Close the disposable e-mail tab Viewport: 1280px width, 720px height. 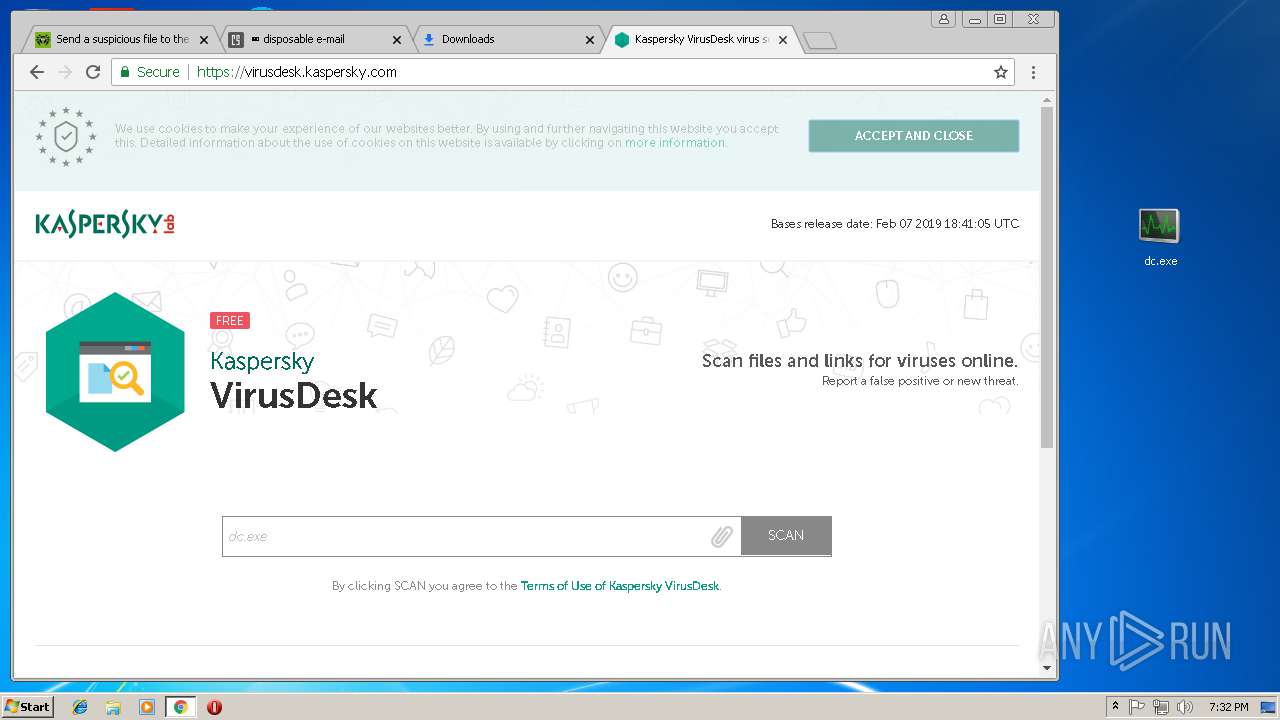coord(397,40)
